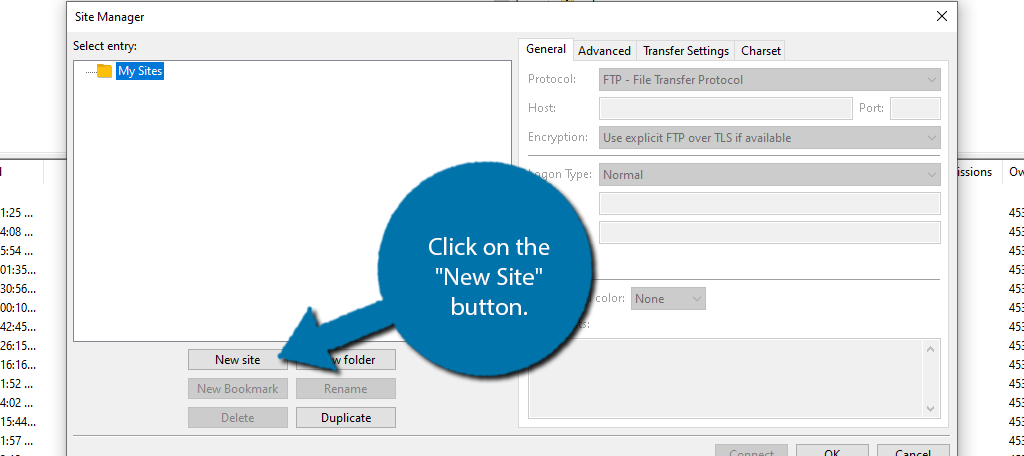This screenshot has height=456, width=1024.
Task: Click the New Bookmark button
Action: click(237, 388)
